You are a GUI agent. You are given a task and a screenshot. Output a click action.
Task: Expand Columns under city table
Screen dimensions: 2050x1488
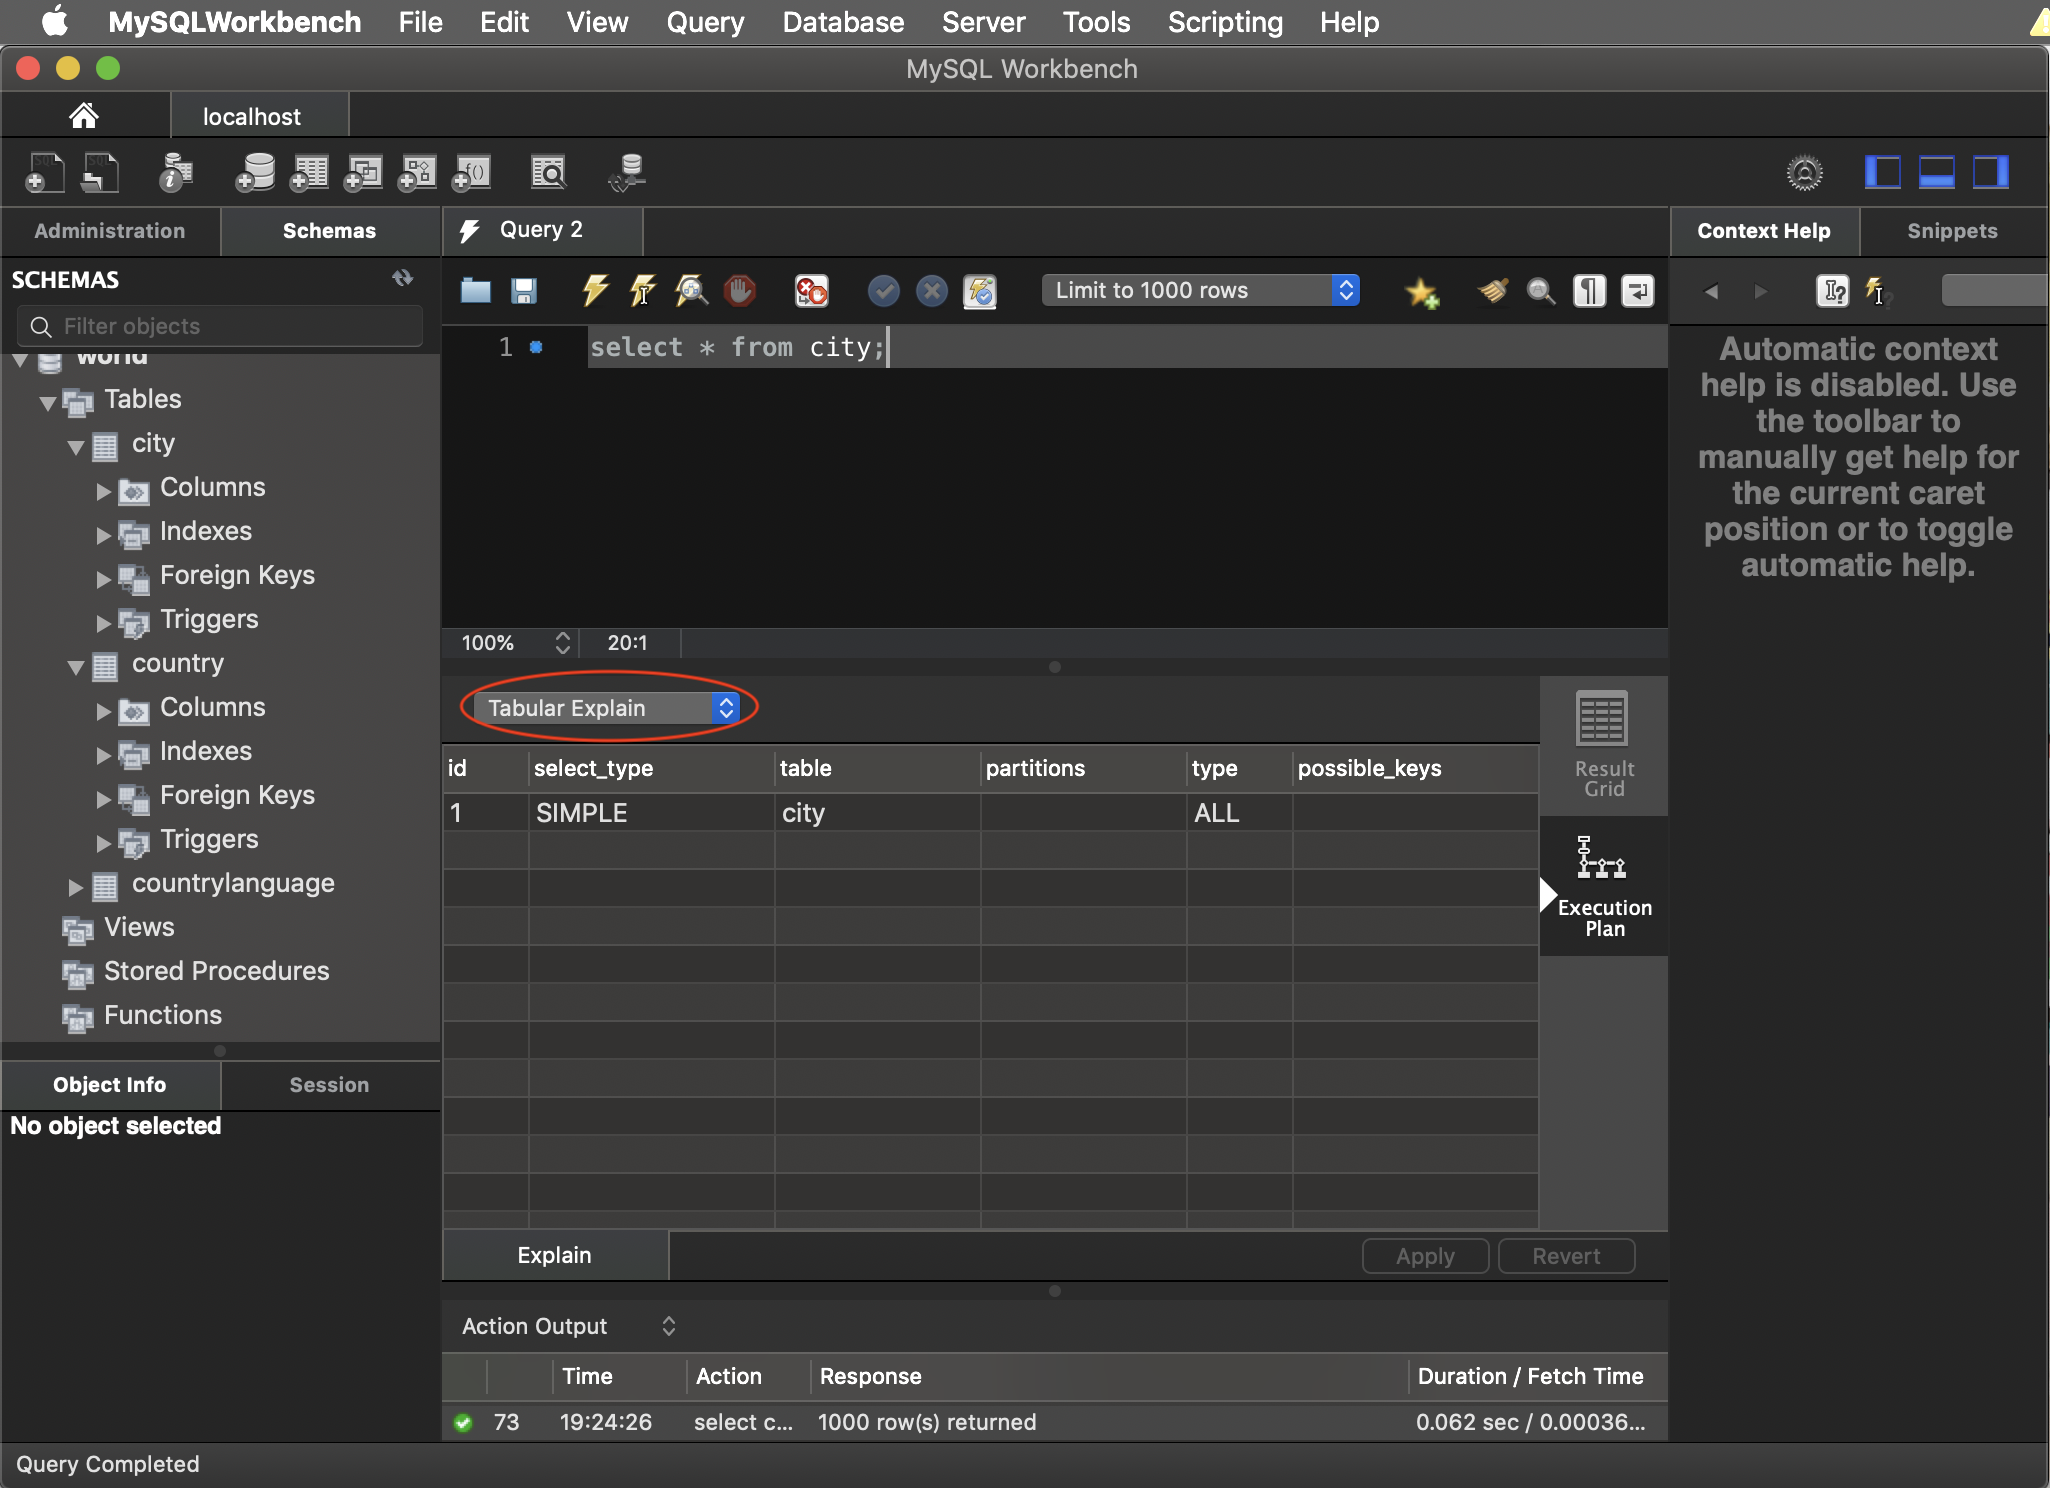tap(103, 490)
